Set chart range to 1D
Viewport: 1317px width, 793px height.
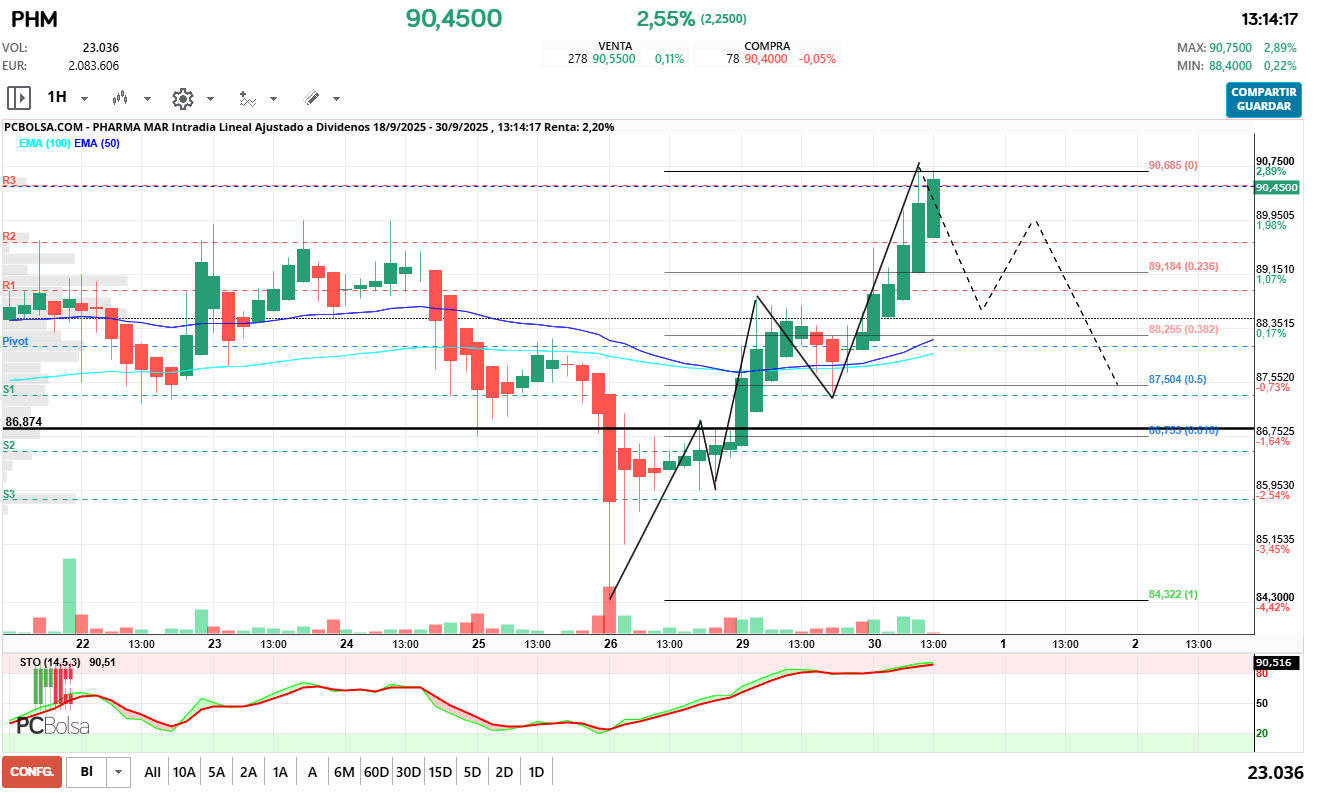click(536, 772)
